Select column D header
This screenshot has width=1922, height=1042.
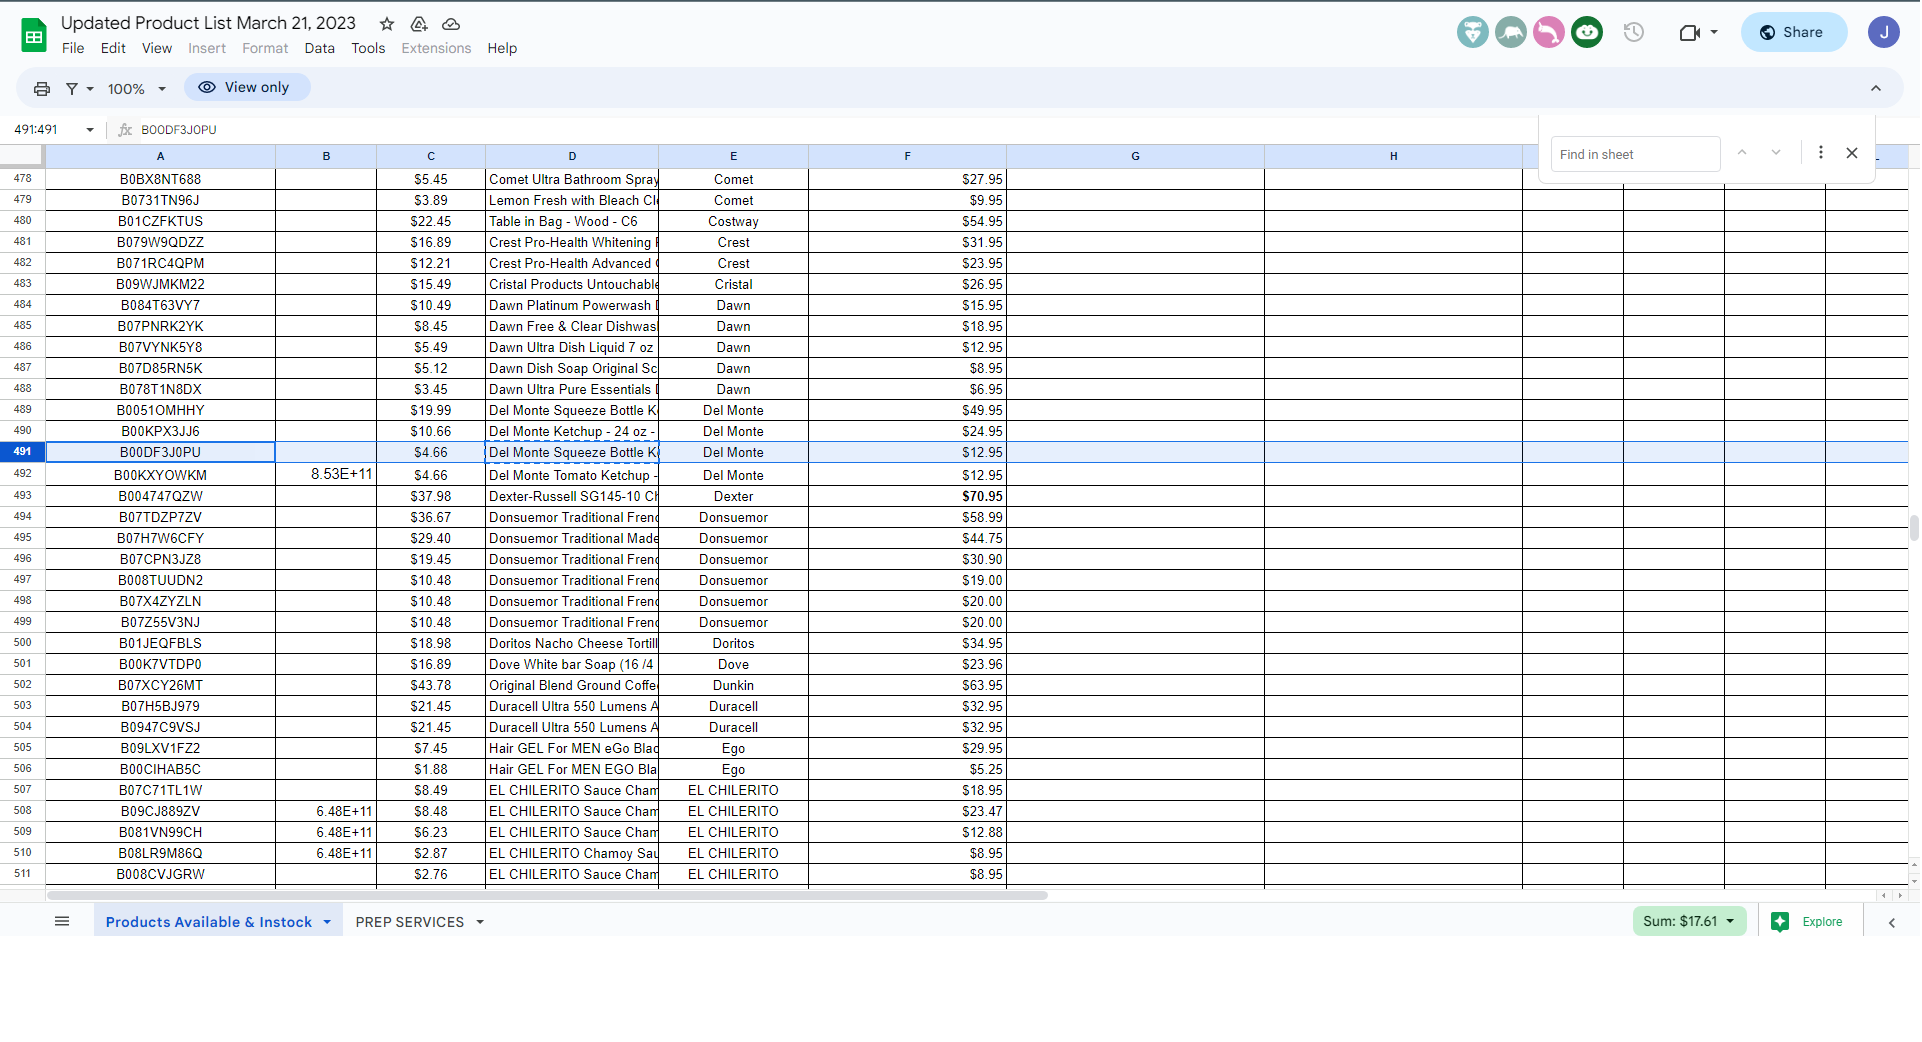click(572, 156)
